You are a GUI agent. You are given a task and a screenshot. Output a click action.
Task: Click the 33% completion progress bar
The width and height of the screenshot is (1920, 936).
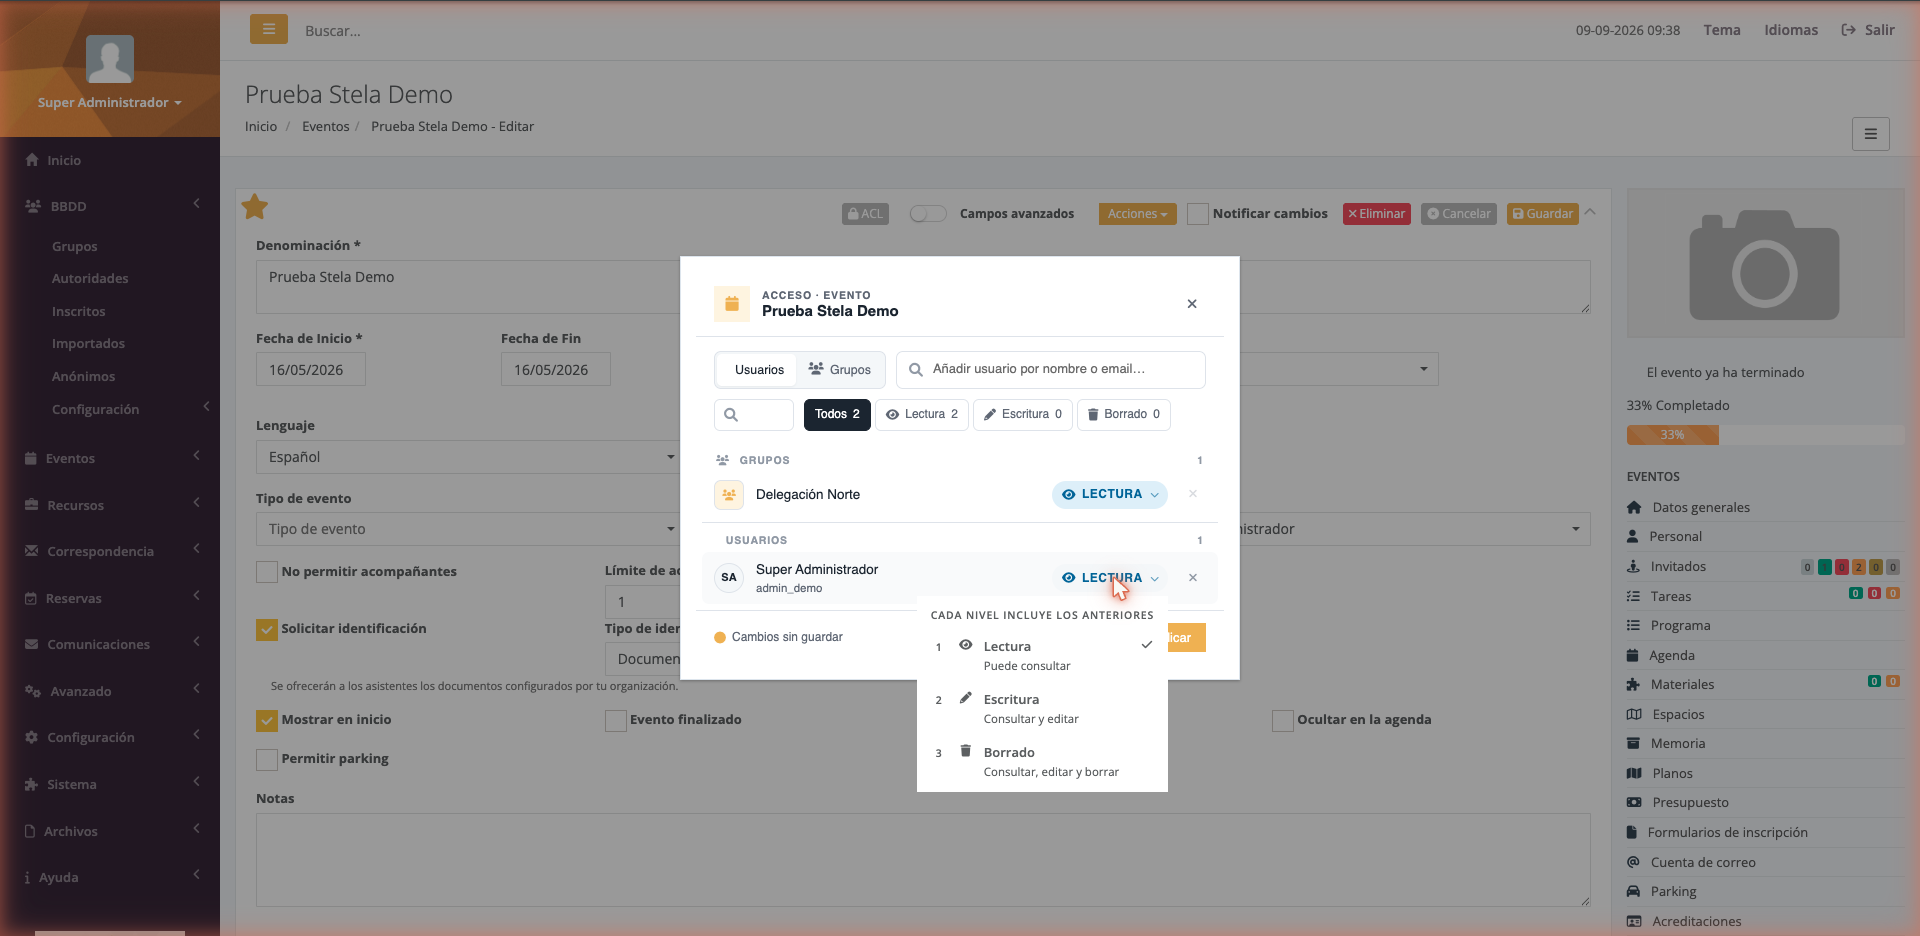coord(1765,435)
